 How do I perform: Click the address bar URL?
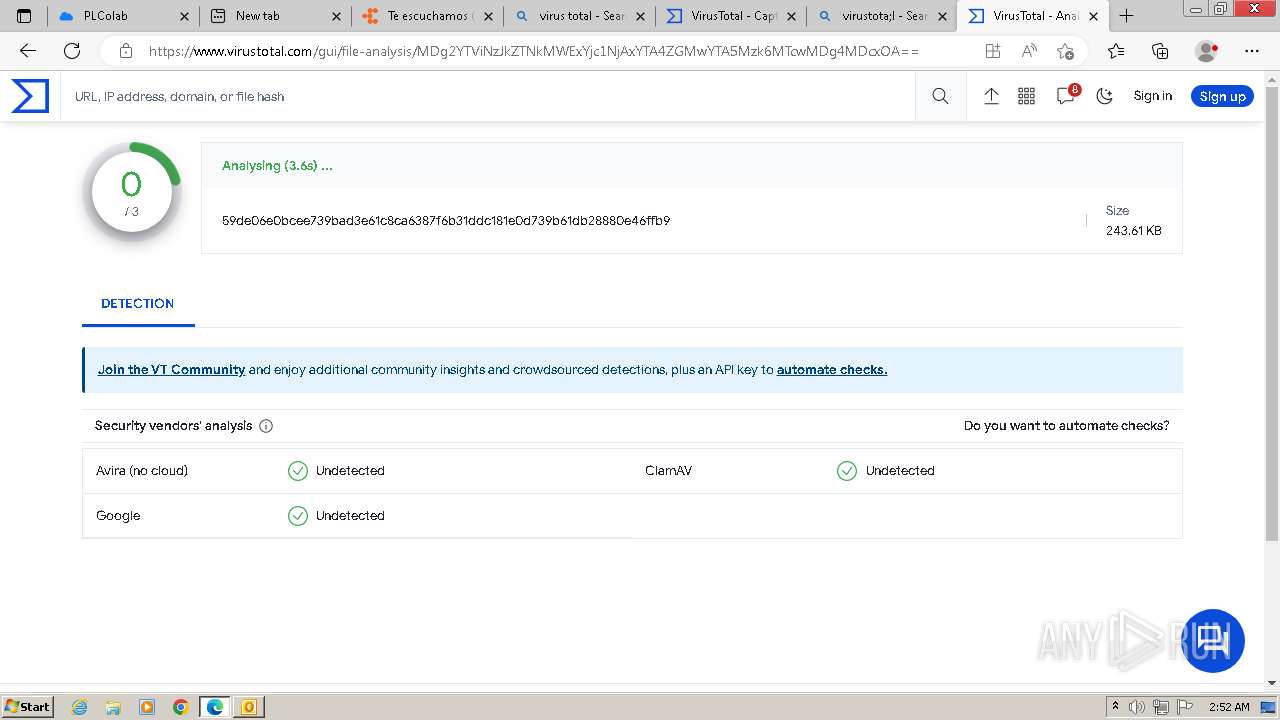[x=533, y=50]
